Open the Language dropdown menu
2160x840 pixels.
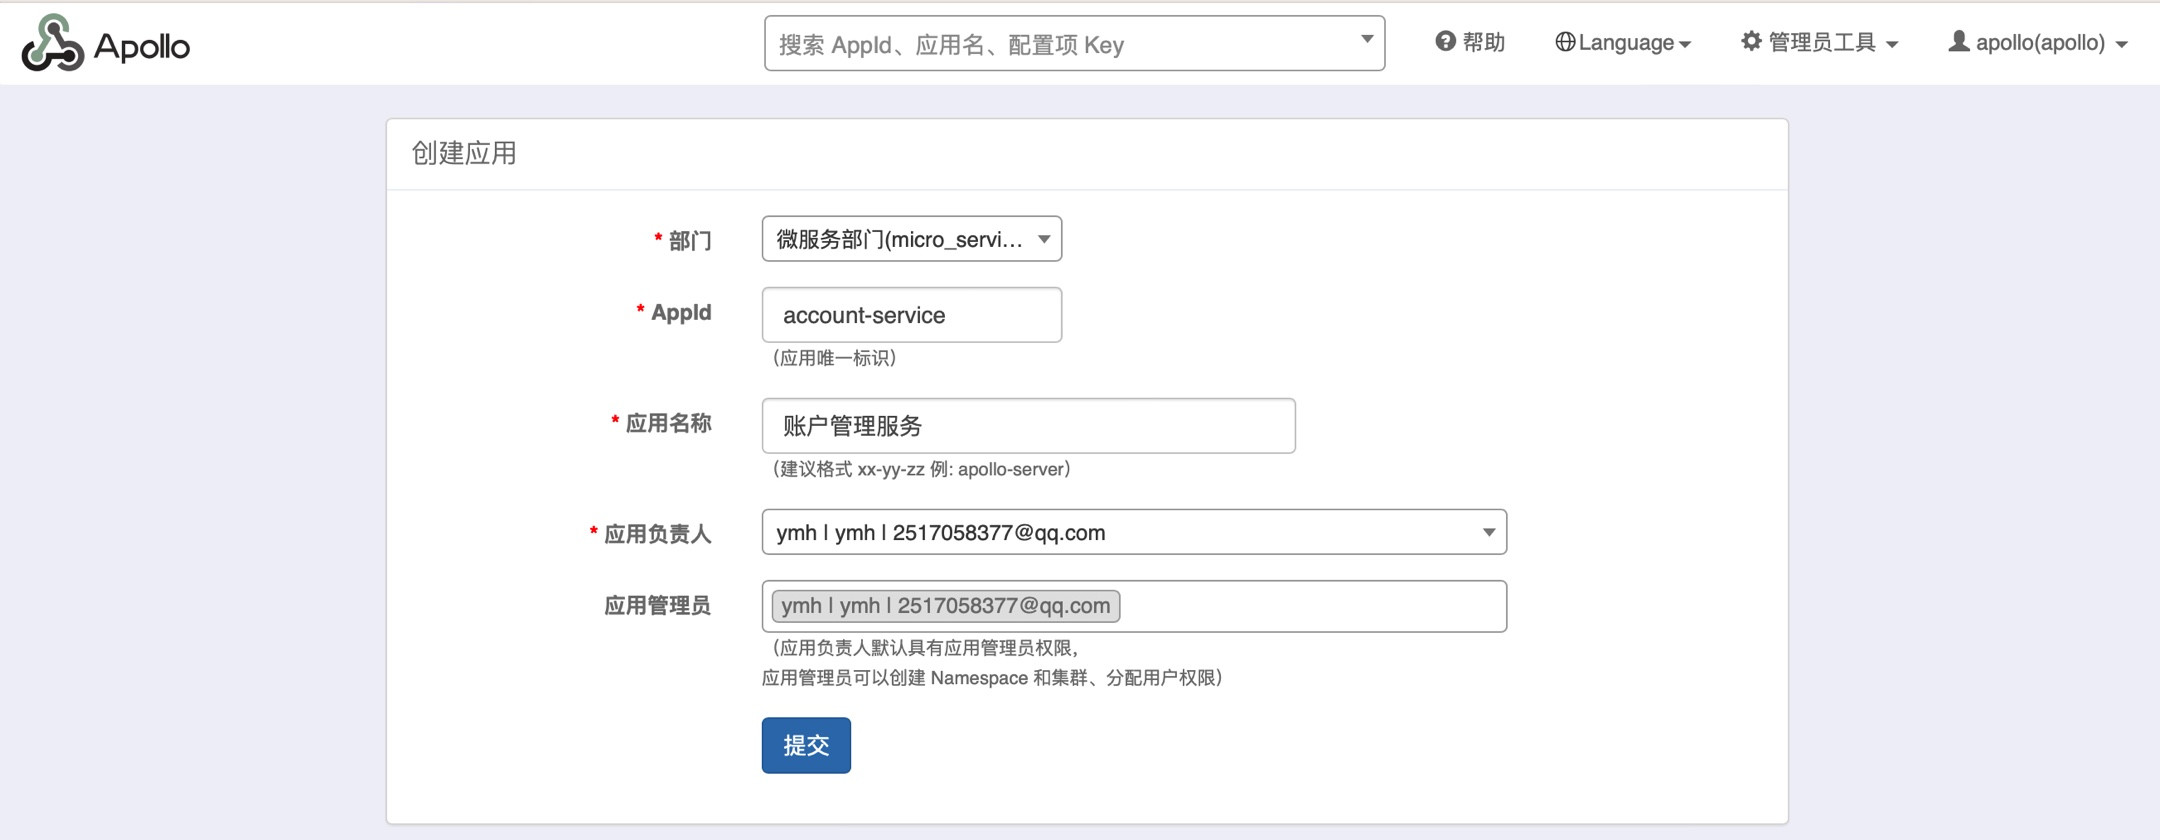[1623, 42]
